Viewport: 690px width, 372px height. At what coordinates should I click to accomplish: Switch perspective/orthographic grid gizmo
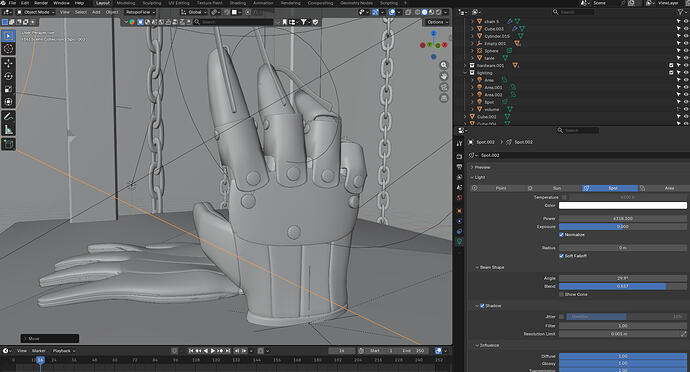point(444,98)
